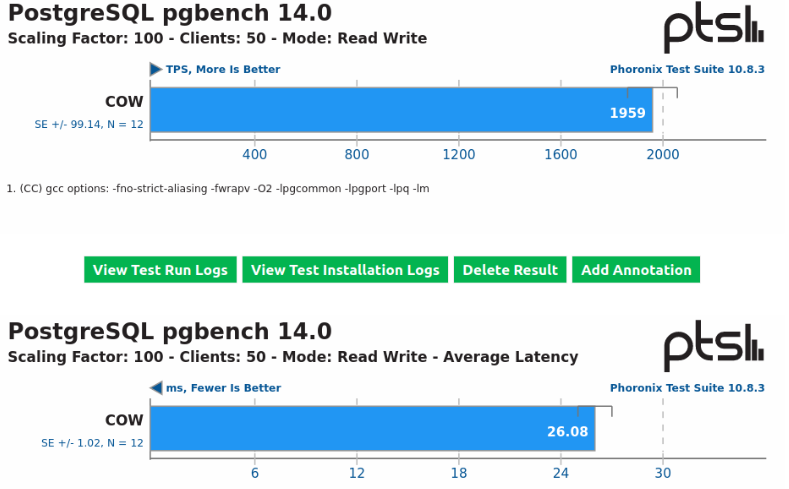Click the blue bar showing 26.08 ms
Image resolution: width=789 pixels, height=489 pixels.
tap(372, 429)
